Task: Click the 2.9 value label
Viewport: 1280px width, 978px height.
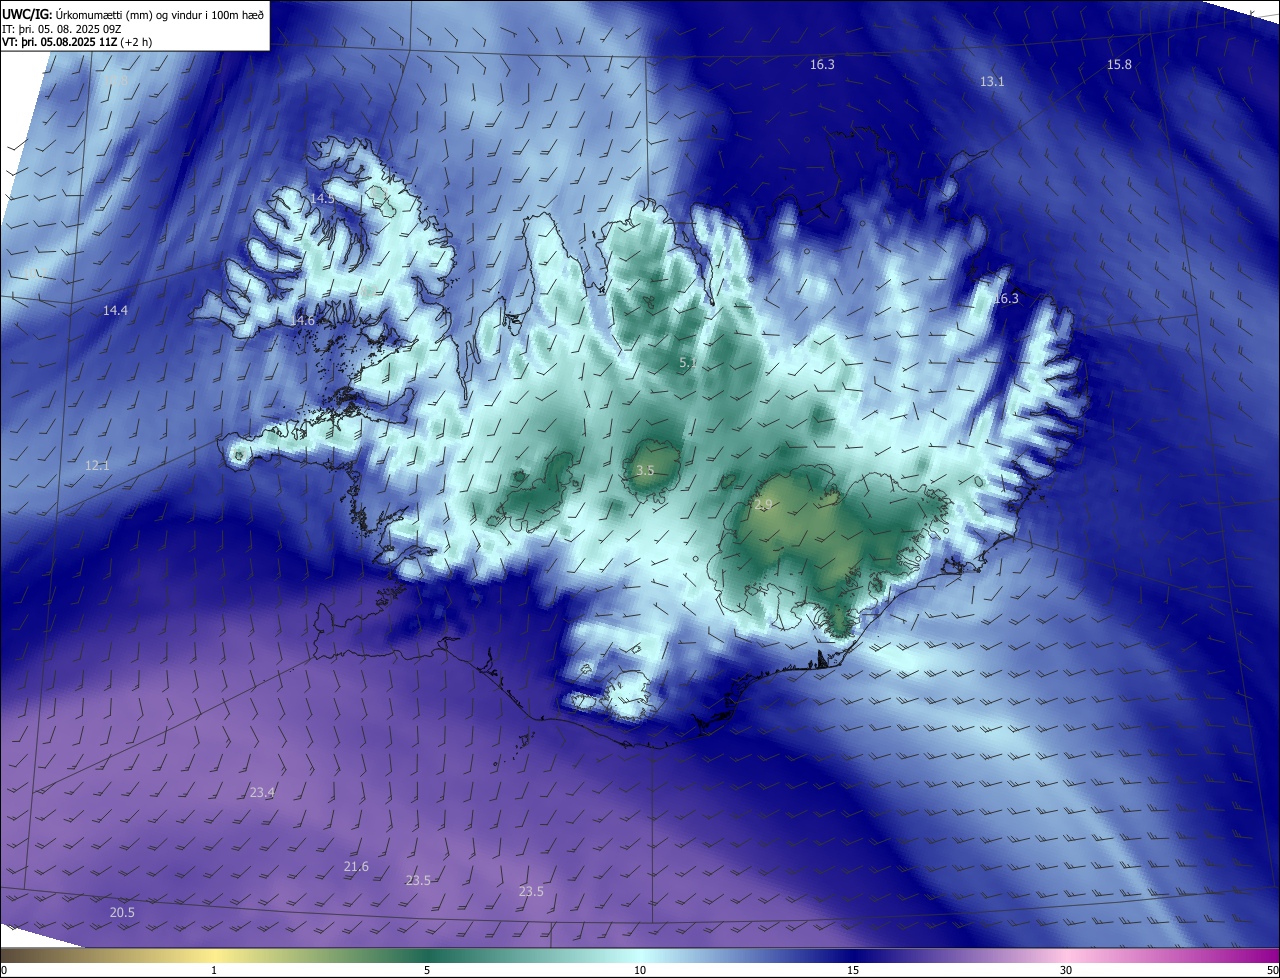Action: (763, 505)
